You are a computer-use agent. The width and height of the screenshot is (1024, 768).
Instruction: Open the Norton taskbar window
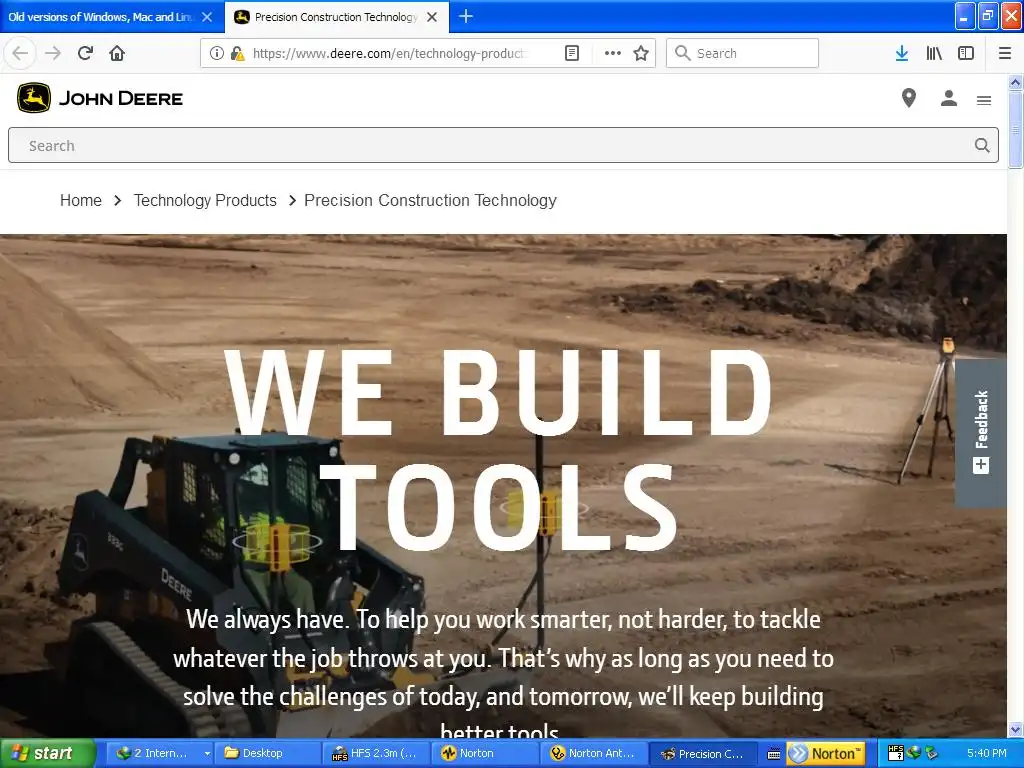pos(483,753)
